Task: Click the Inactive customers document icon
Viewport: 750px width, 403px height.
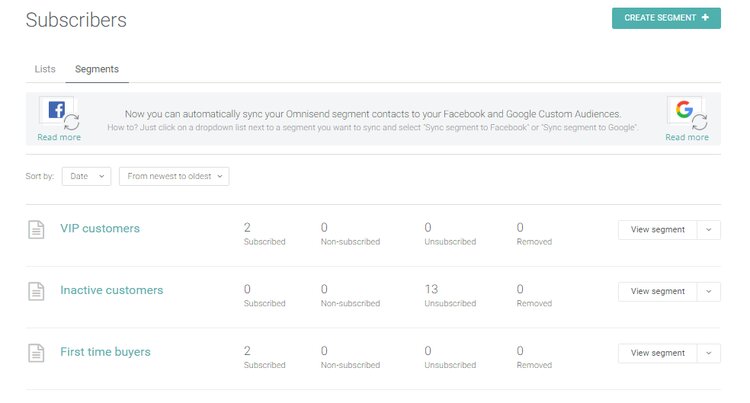Action: tap(36, 292)
